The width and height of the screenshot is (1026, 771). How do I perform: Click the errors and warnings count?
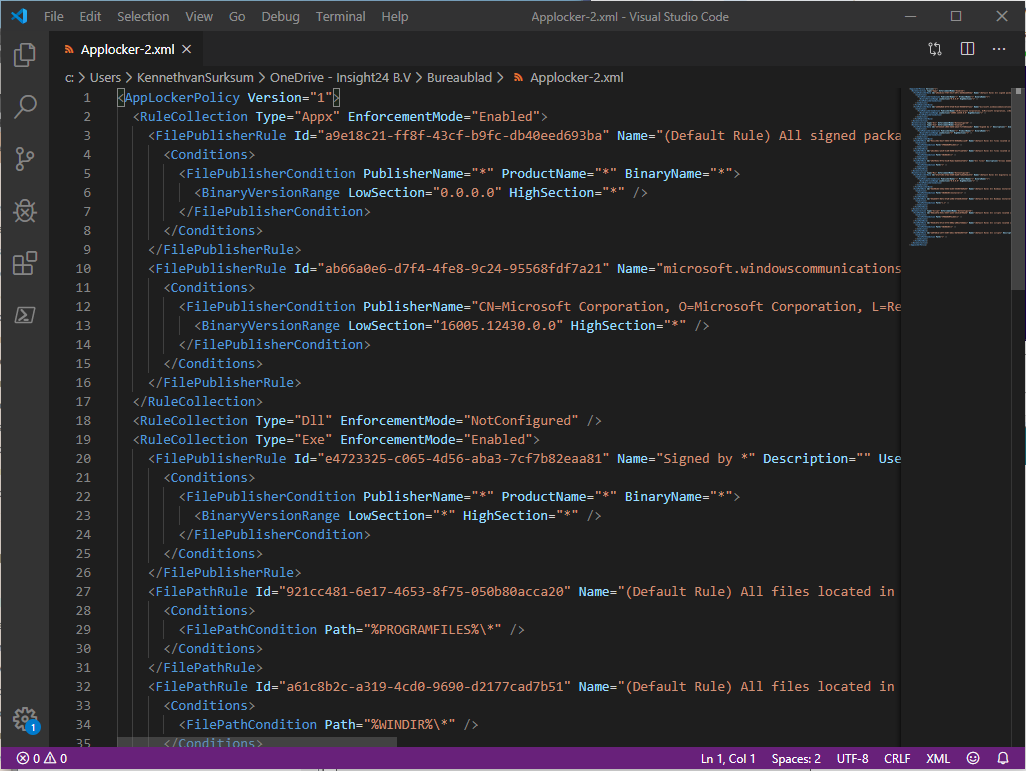[x=42, y=759]
